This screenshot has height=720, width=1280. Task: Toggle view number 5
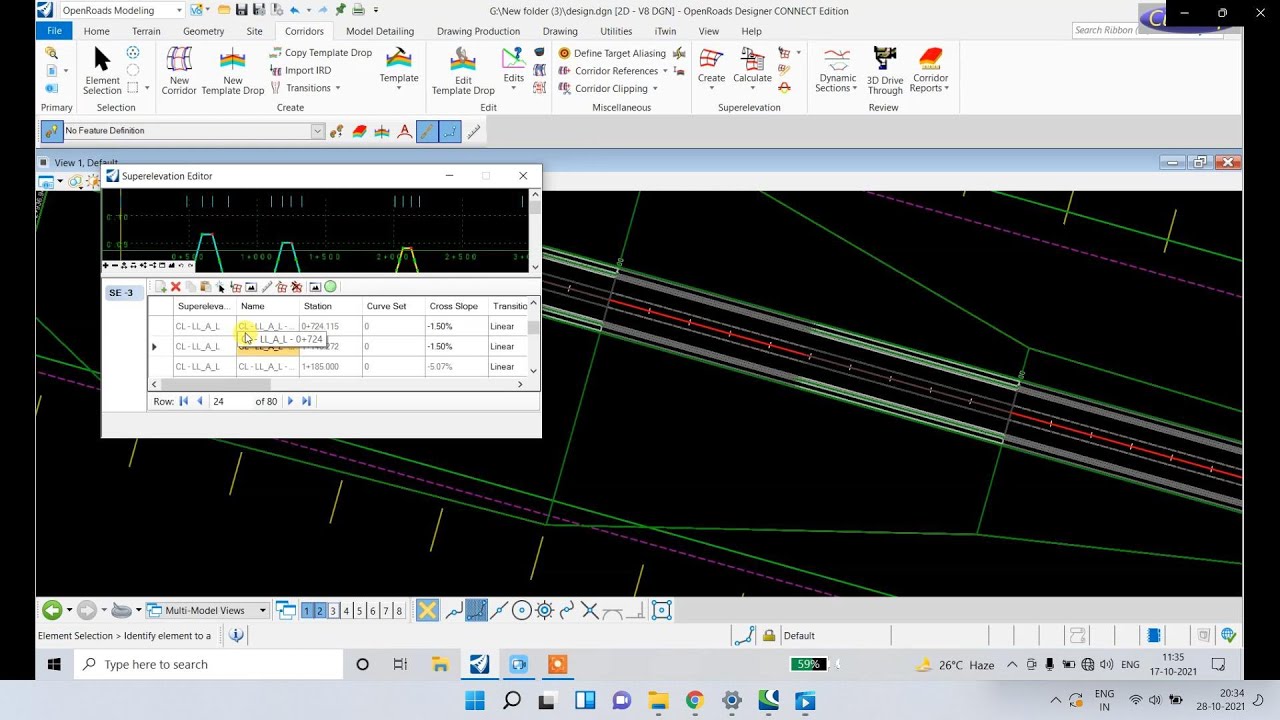[x=359, y=611]
